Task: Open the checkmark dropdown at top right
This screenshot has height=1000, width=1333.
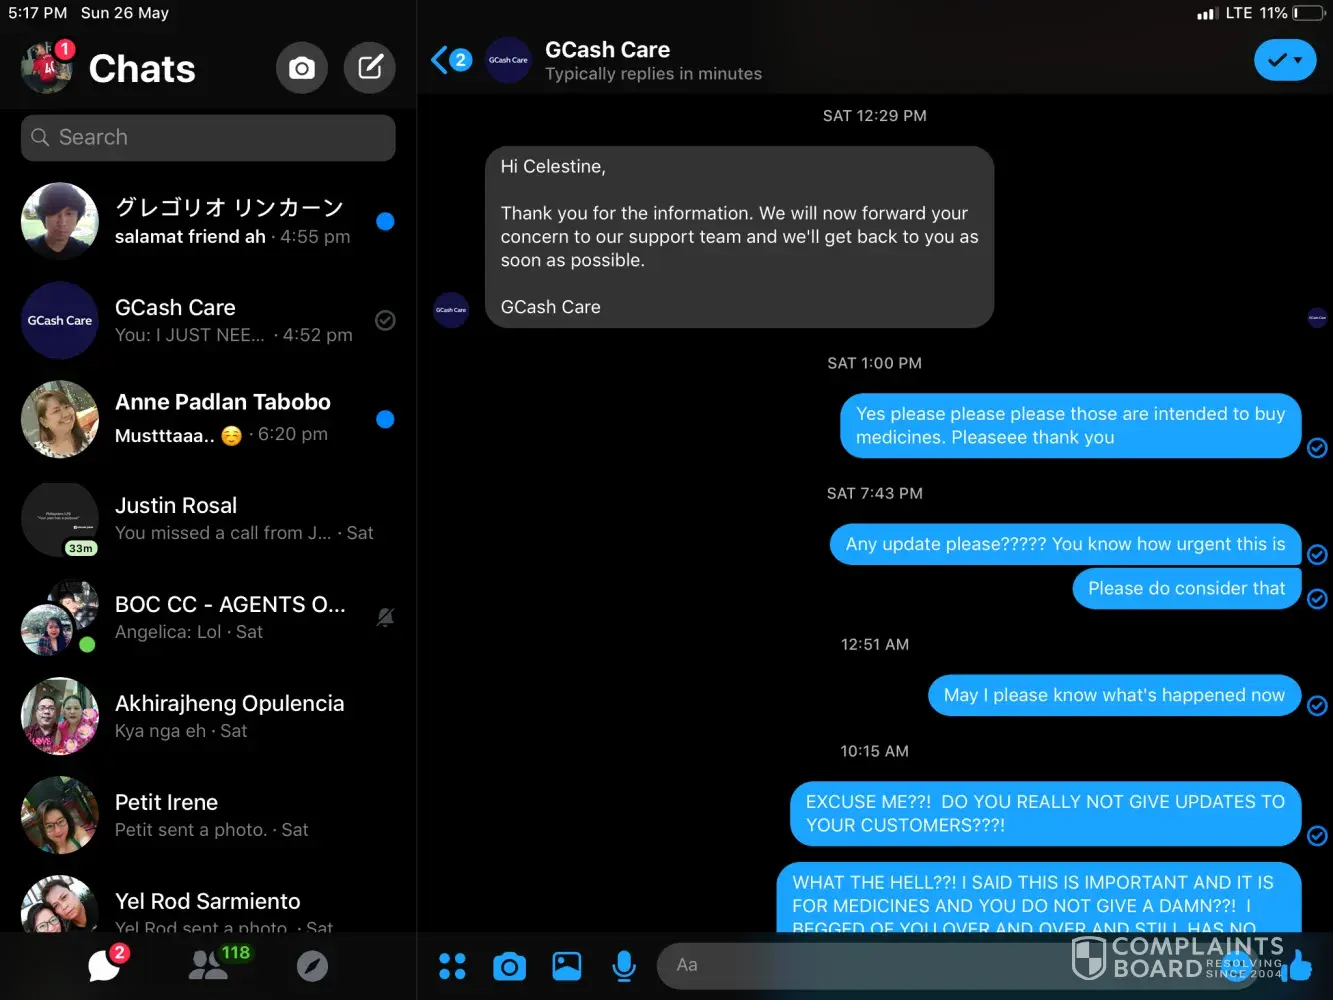Action: click(1285, 60)
